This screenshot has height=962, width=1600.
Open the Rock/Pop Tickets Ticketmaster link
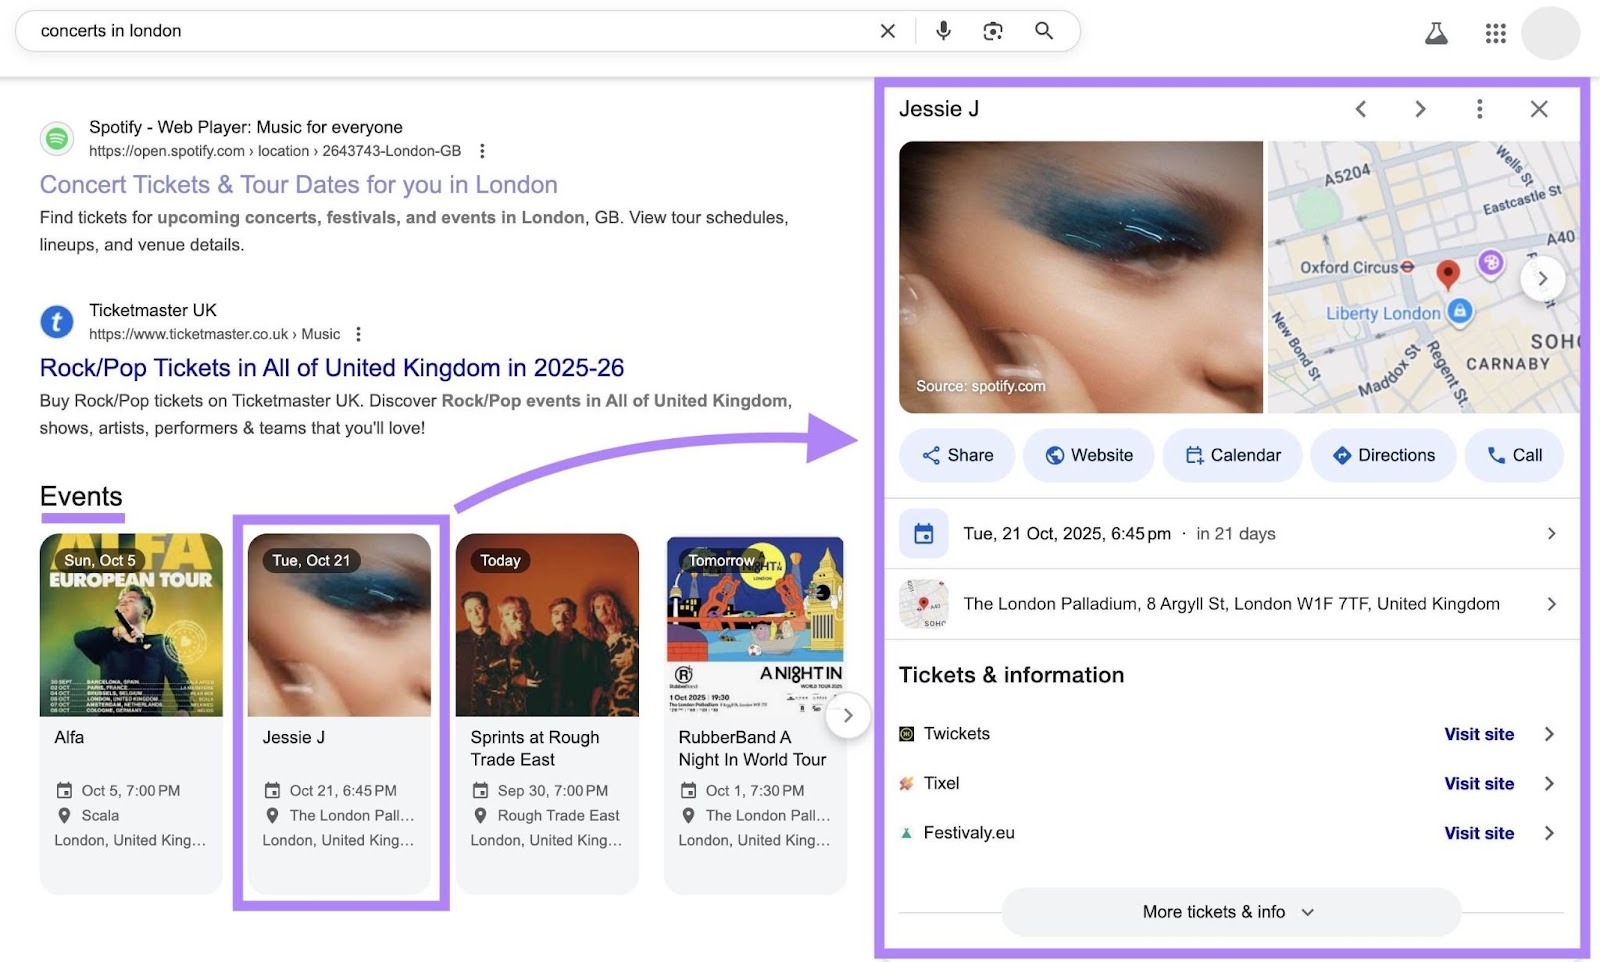coord(330,367)
